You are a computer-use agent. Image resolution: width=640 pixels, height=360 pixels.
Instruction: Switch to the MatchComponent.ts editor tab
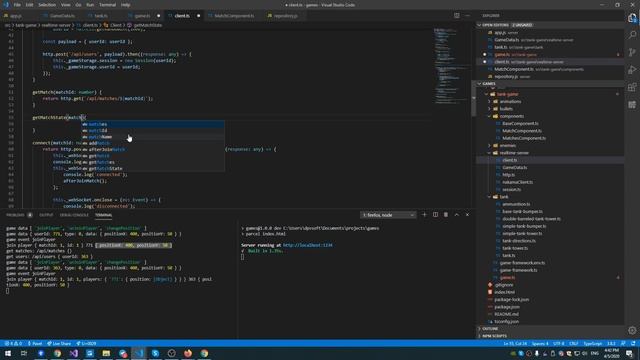234,16
